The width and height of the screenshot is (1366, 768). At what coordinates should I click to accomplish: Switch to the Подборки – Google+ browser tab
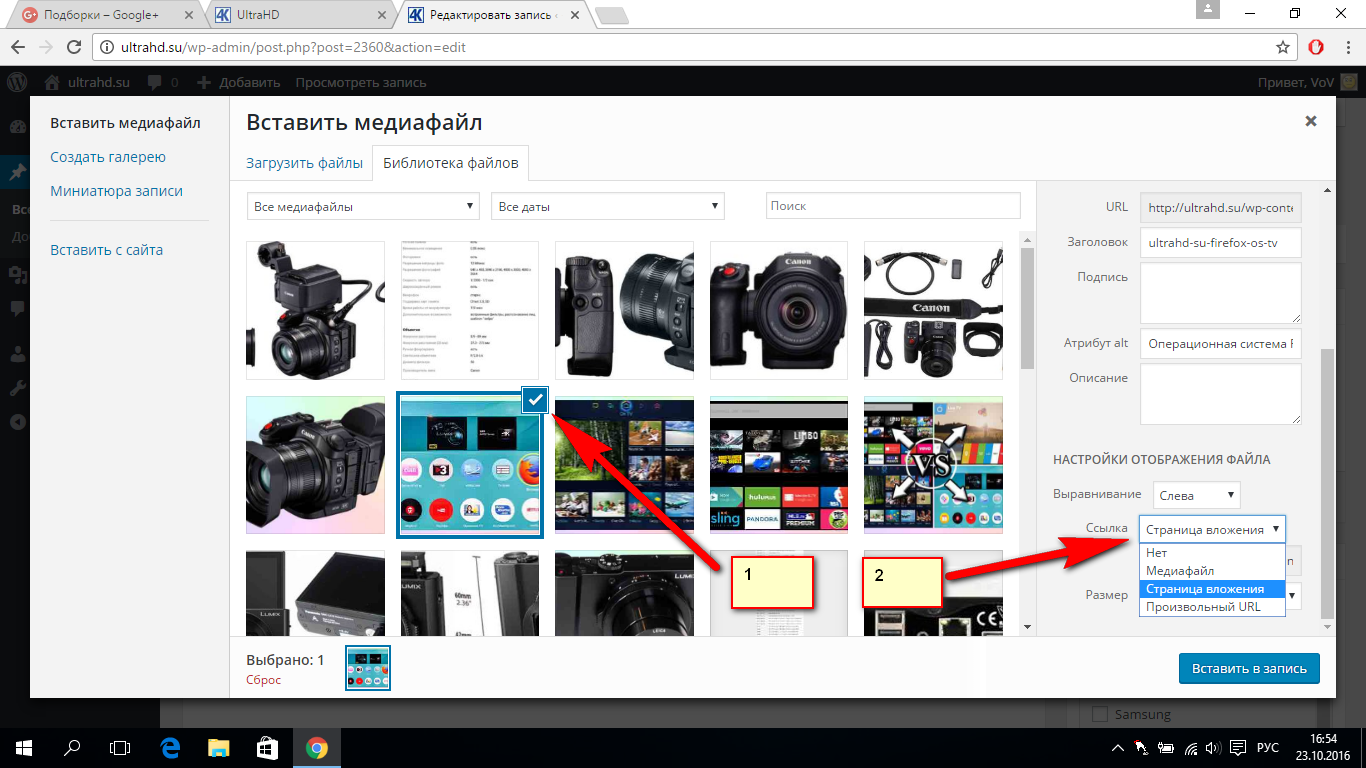click(107, 15)
